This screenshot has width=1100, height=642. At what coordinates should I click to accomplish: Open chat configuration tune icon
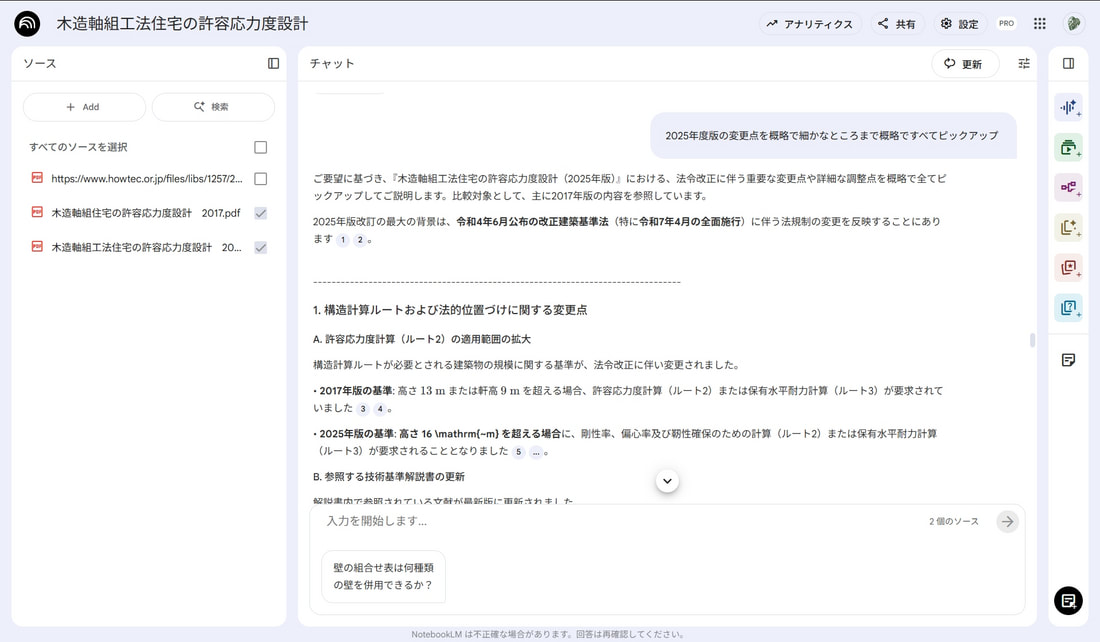click(x=1024, y=63)
